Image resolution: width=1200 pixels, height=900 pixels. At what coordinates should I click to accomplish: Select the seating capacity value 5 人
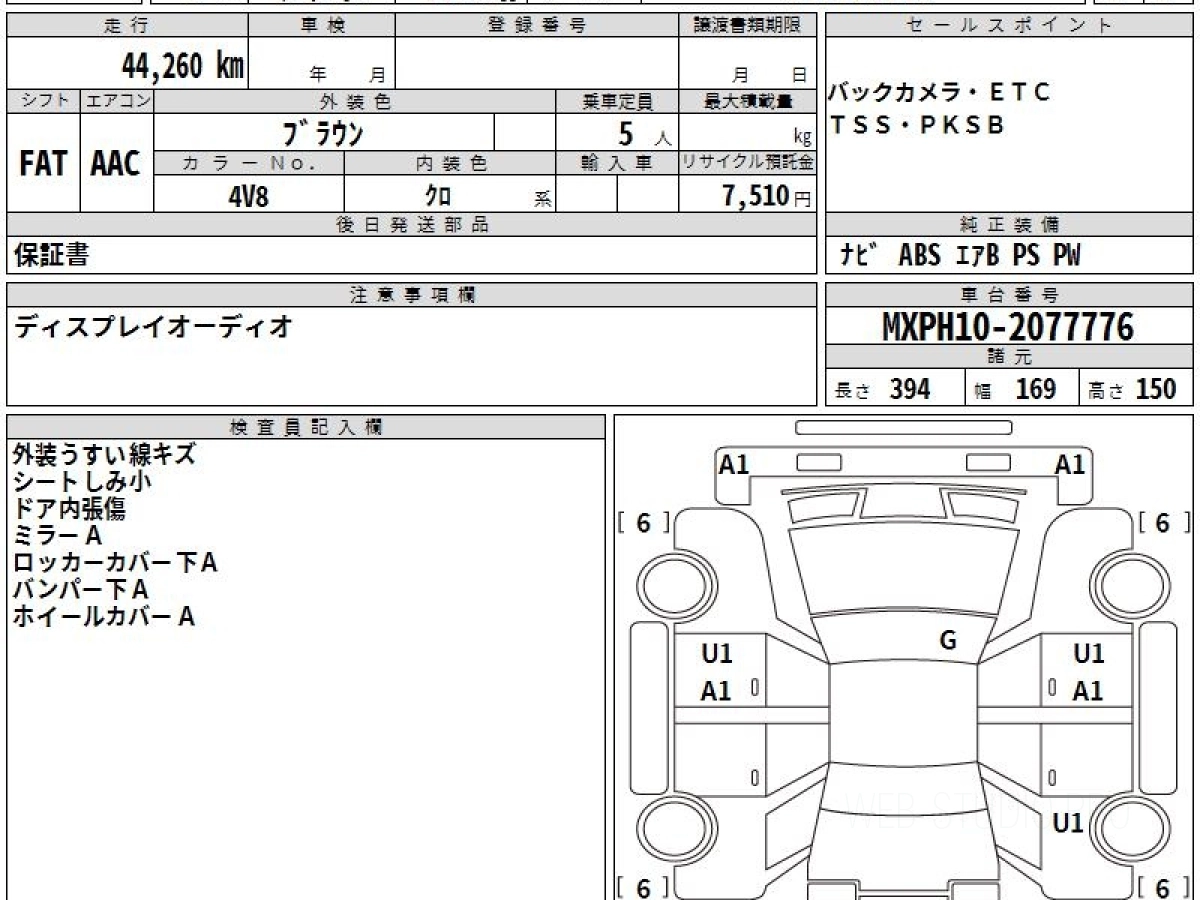pos(644,133)
